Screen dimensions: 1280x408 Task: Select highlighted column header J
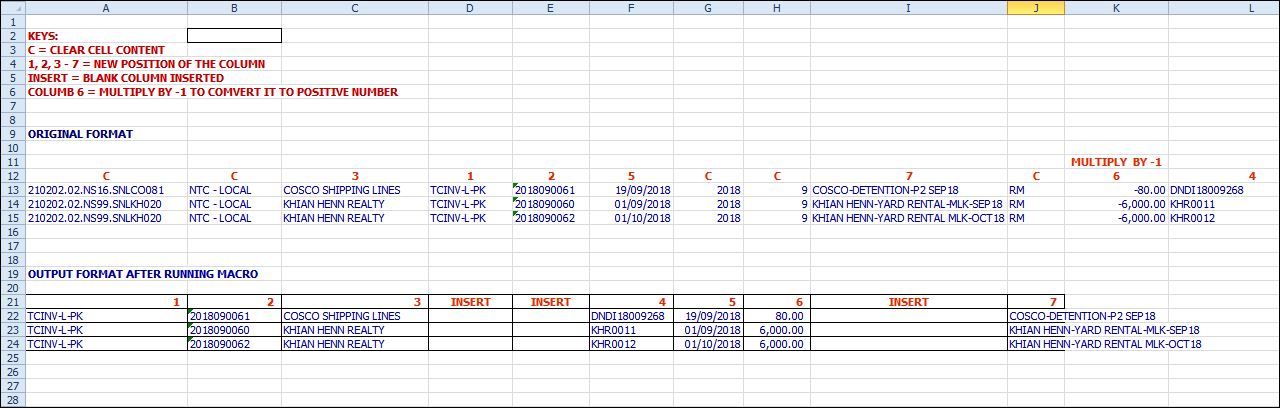tap(1036, 7)
